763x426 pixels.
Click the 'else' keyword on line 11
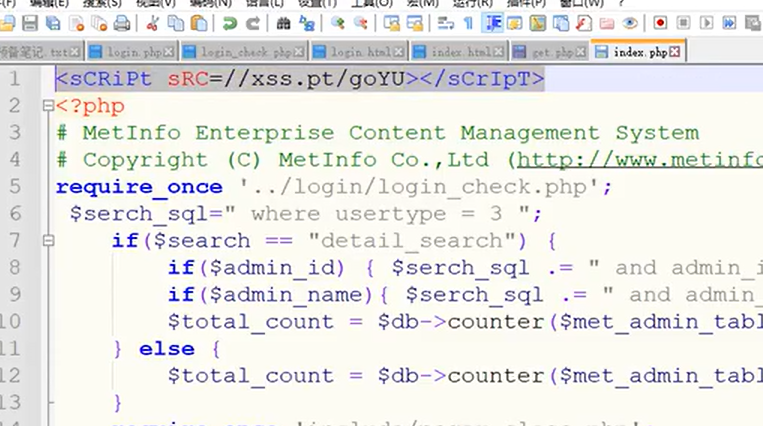166,349
